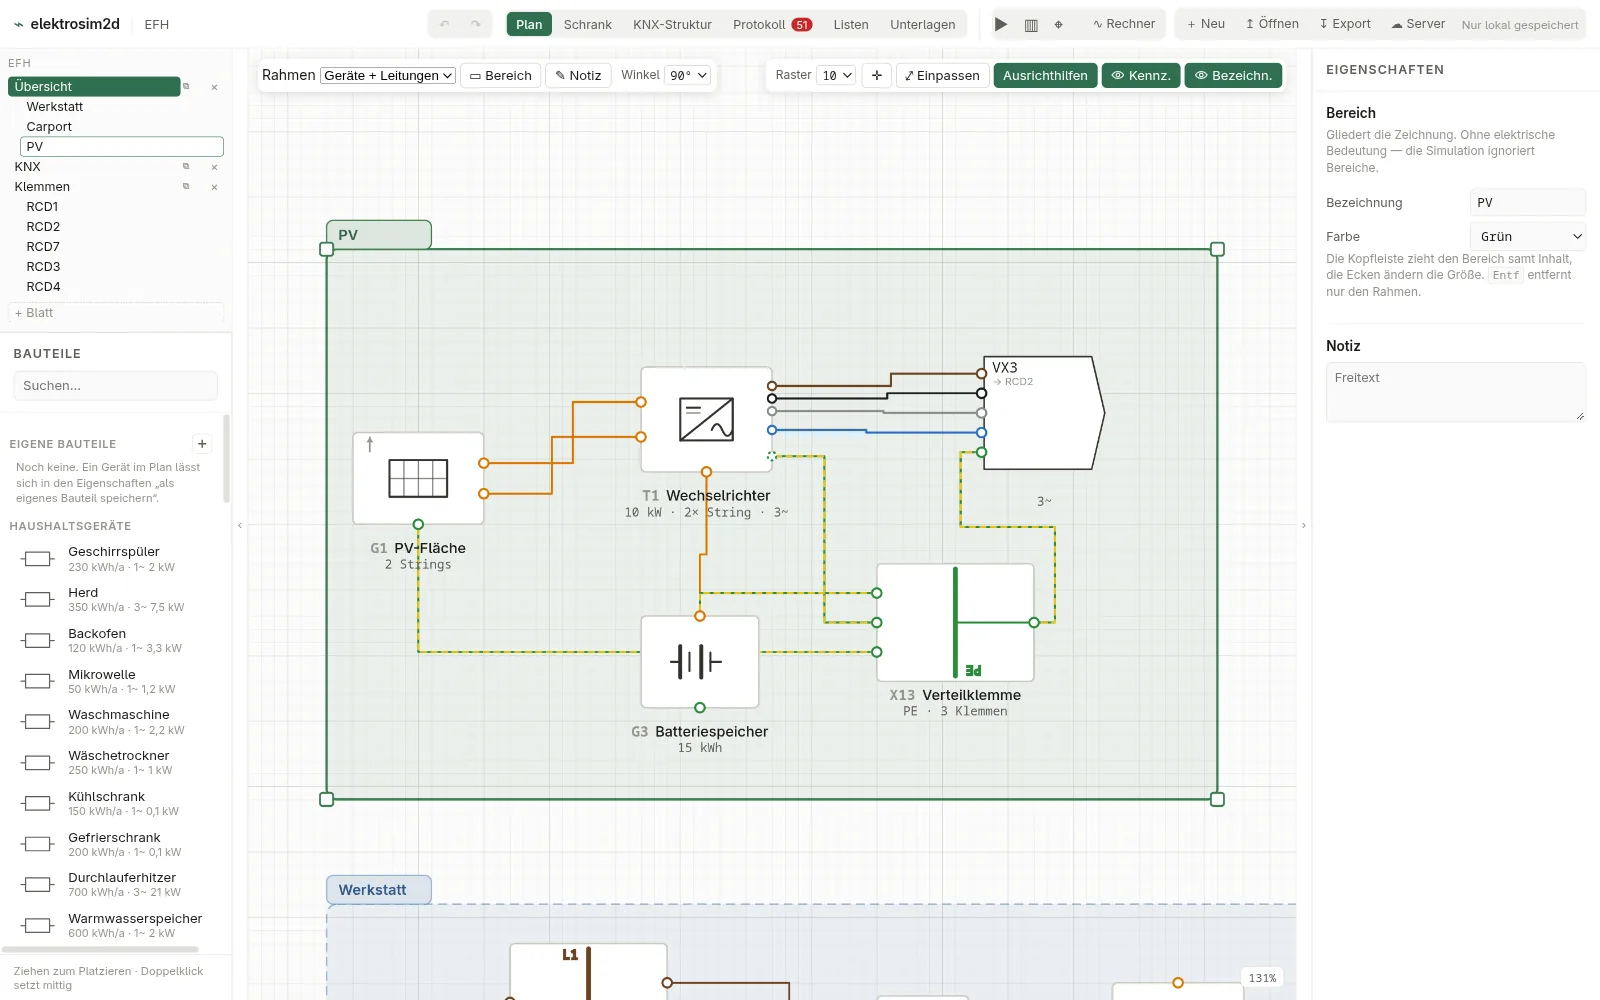The height and width of the screenshot is (1000, 1600).
Task: Open the Winkel angle dropdown
Action: [x=688, y=75]
